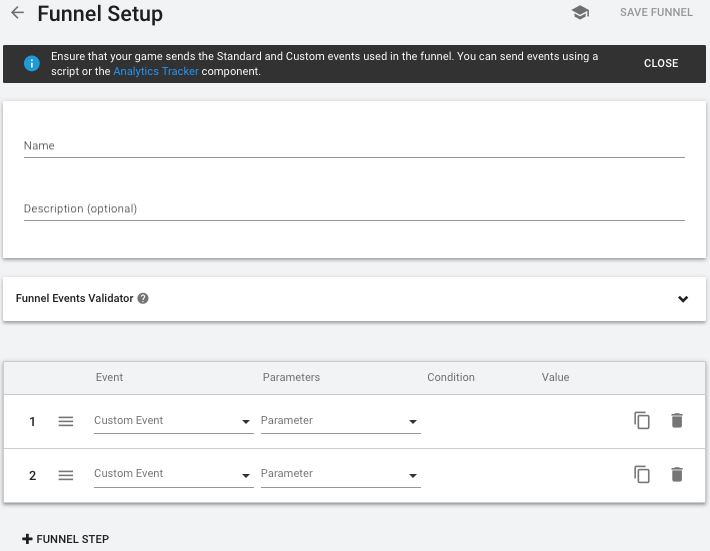Duplicate funnel step 2
The width and height of the screenshot is (710, 551).
[642, 474]
